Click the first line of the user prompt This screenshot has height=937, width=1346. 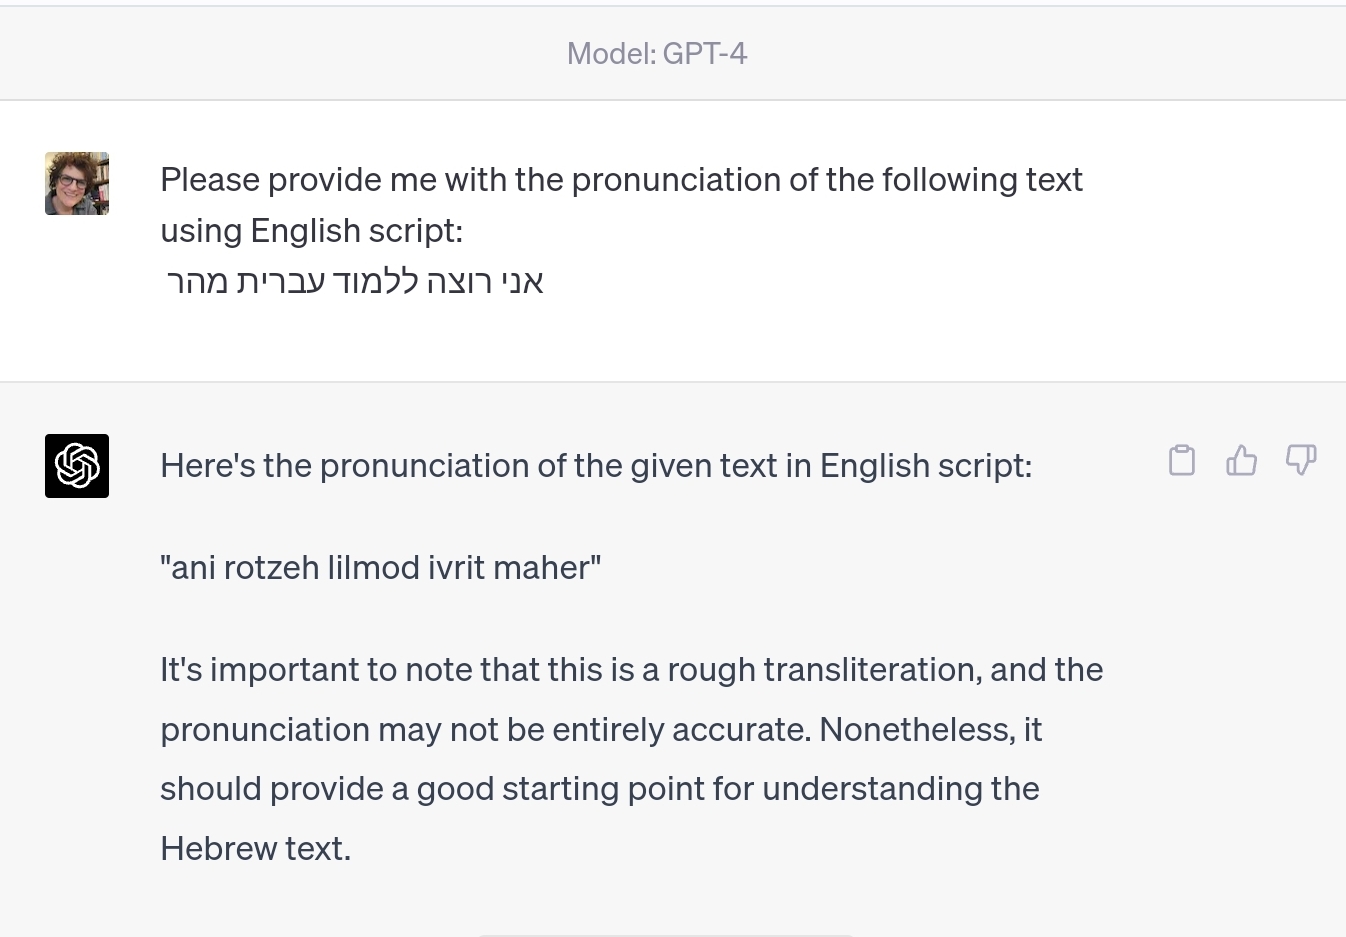pyautogui.click(x=621, y=180)
